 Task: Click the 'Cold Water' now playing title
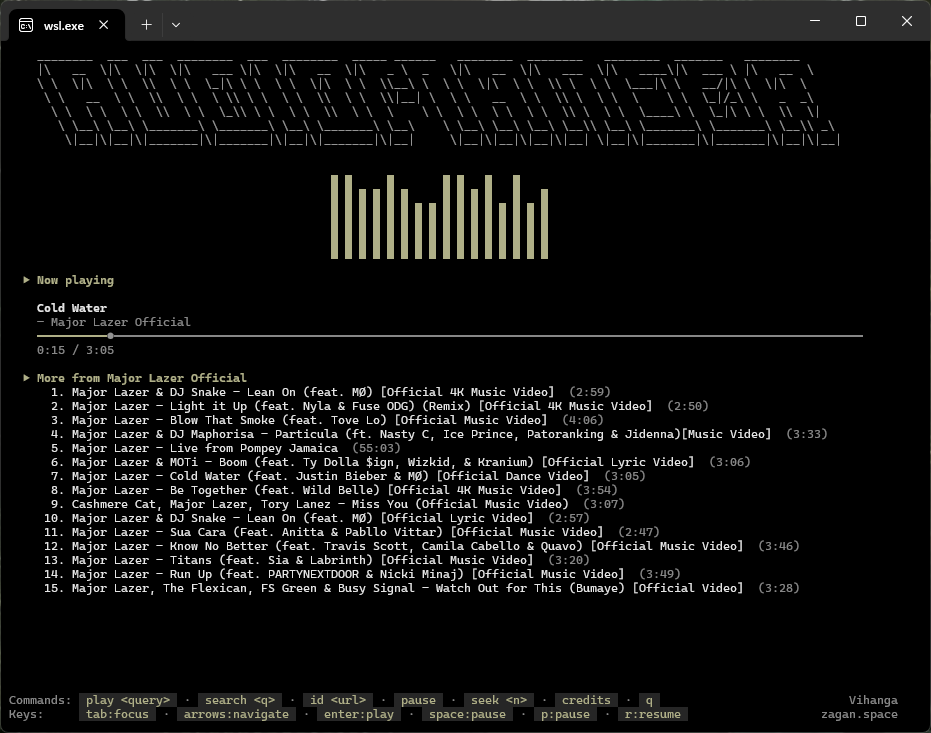click(72, 308)
